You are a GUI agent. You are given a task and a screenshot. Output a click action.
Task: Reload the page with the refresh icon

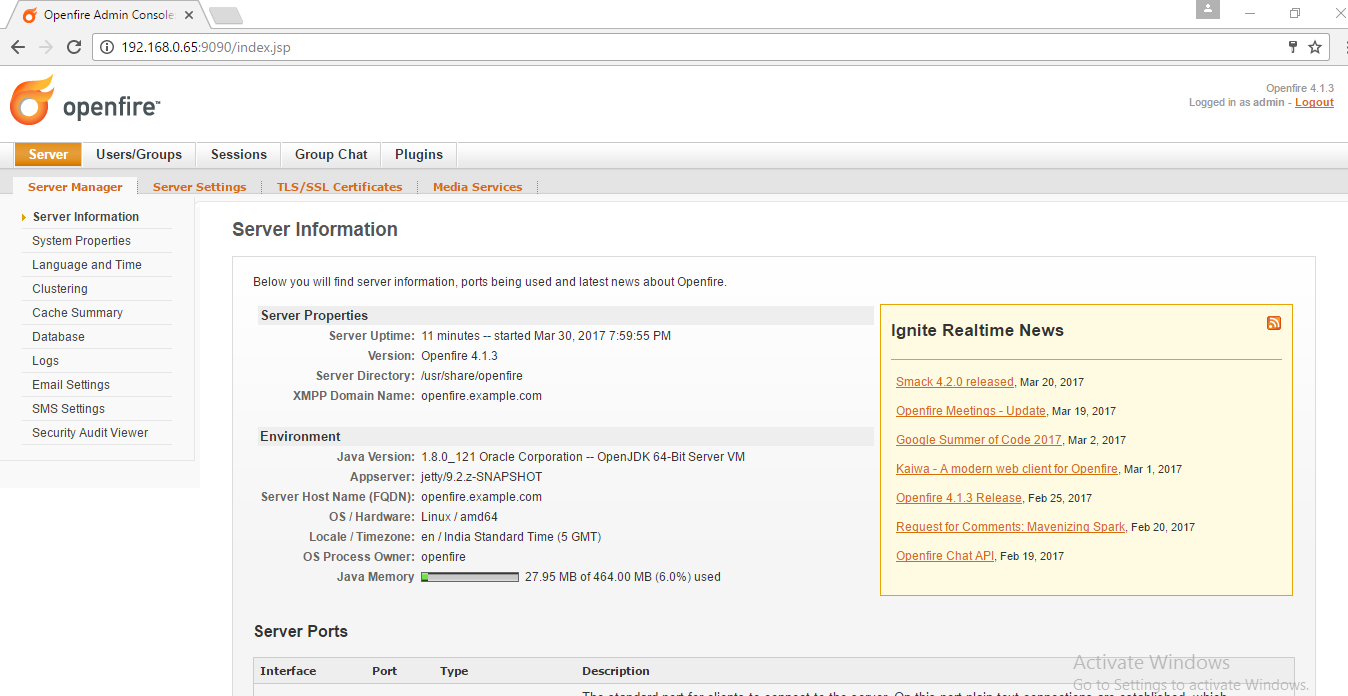pyautogui.click(x=74, y=47)
